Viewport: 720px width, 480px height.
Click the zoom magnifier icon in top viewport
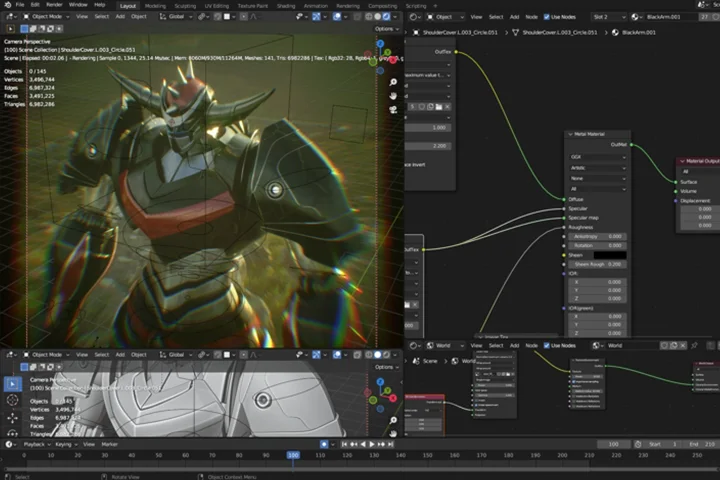point(393,82)
